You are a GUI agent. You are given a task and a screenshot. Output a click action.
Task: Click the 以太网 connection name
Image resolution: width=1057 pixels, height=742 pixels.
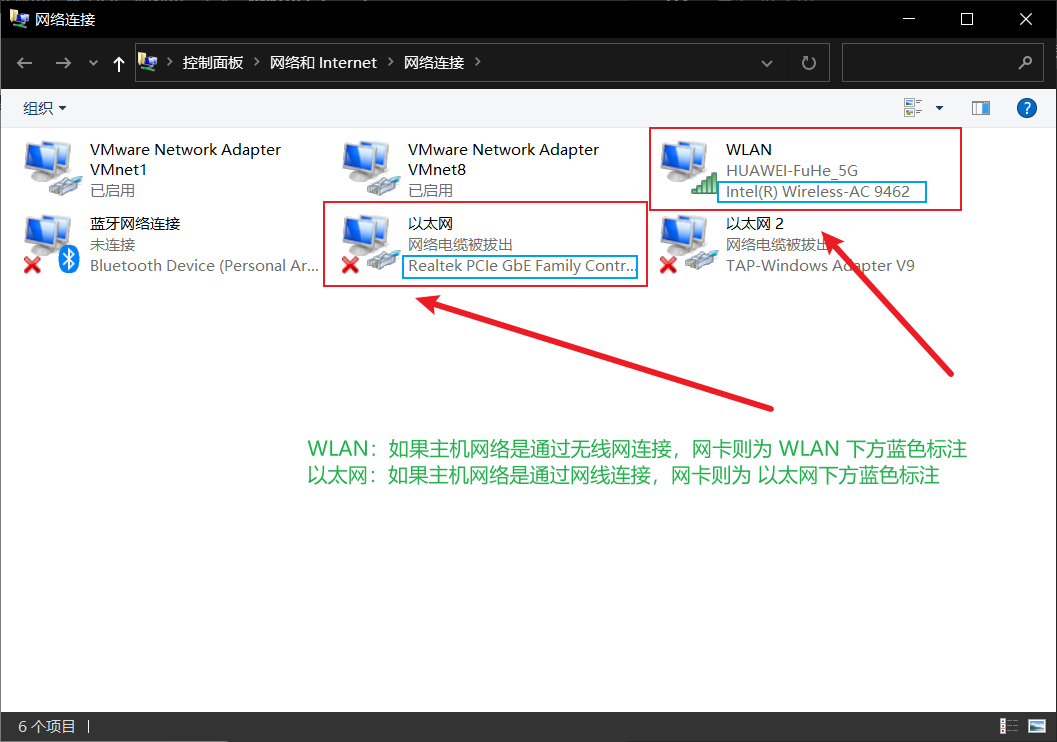pyautogui.click(x=430, y=224)
